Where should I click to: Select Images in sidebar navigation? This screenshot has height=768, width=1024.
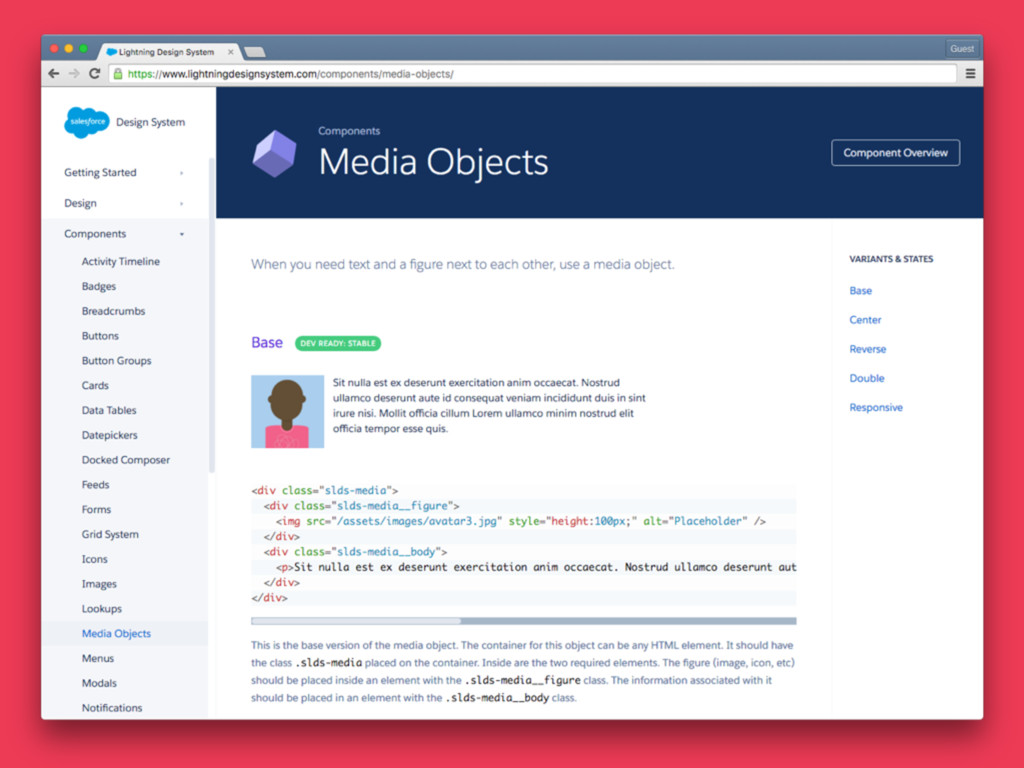point(99,584)
